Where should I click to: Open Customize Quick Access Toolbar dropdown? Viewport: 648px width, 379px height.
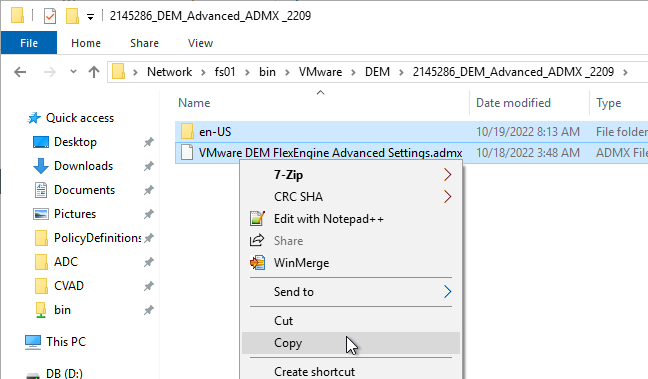90,17
